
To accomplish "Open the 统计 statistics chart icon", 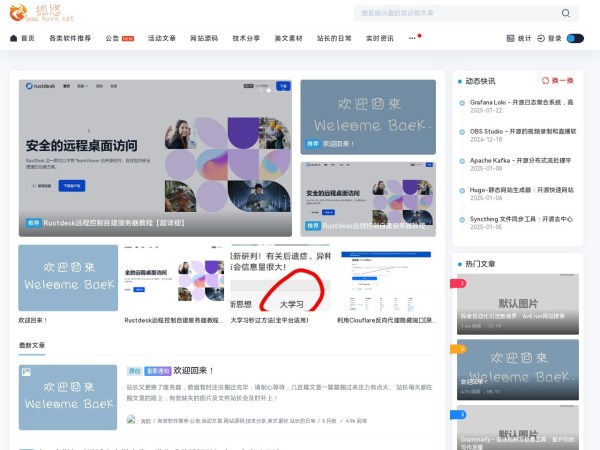I will (510, 38).
